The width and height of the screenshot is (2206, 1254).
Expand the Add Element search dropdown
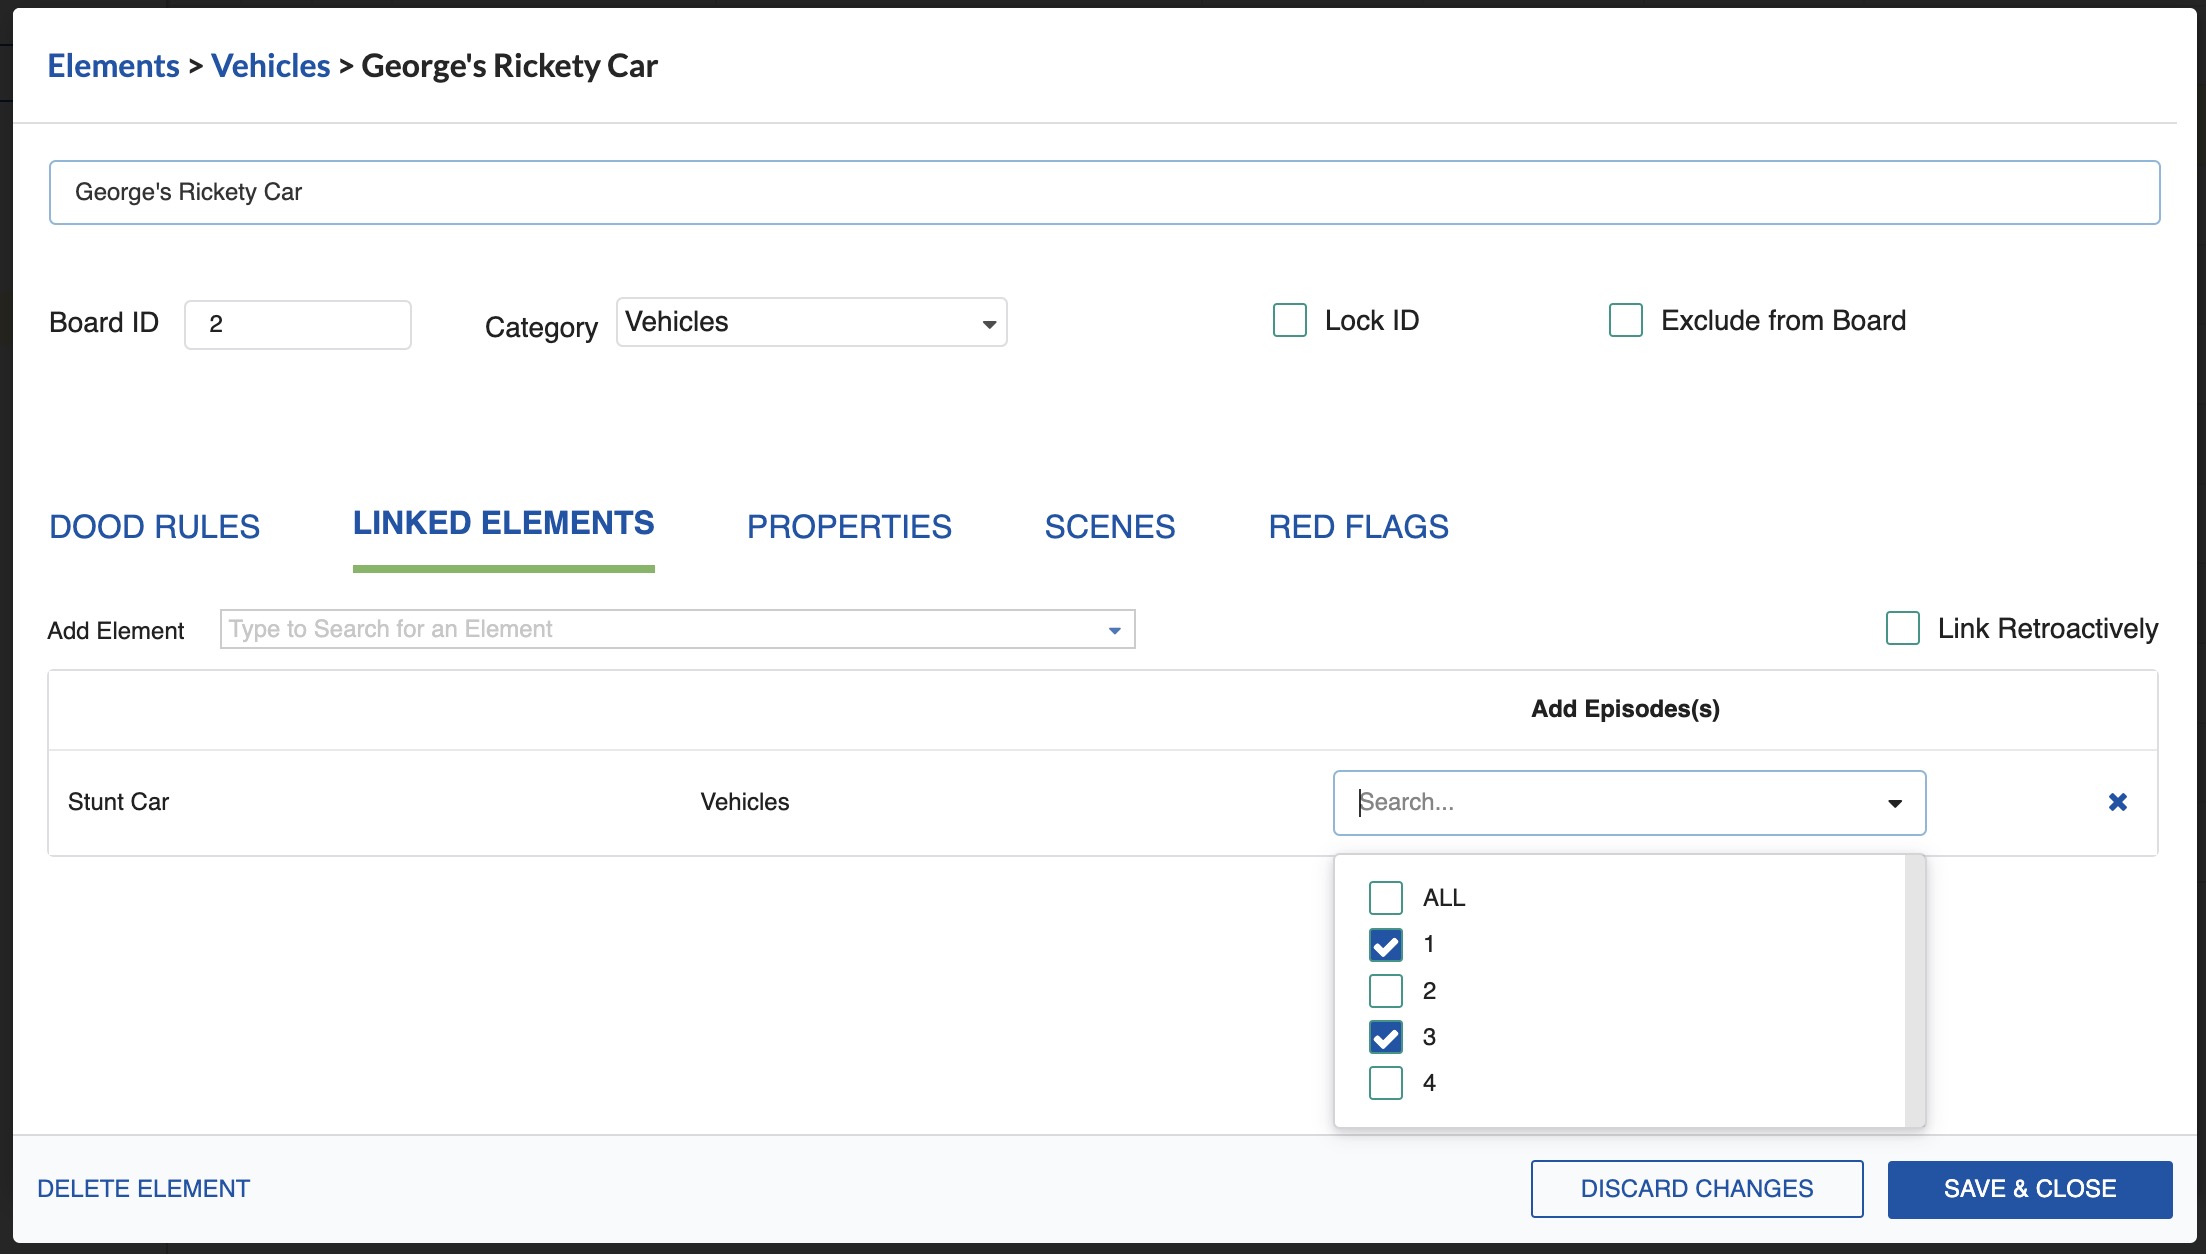pos(1114,630)
